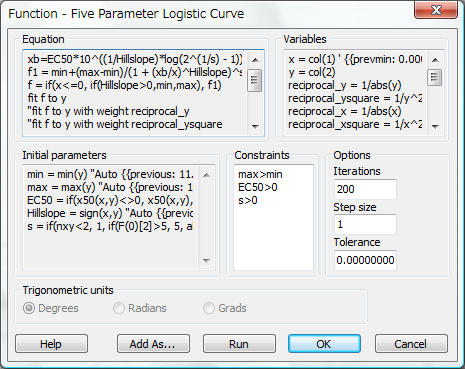Click Initial parameters scroll up arrow
465x369 pixels.
[x=206, y=175]
